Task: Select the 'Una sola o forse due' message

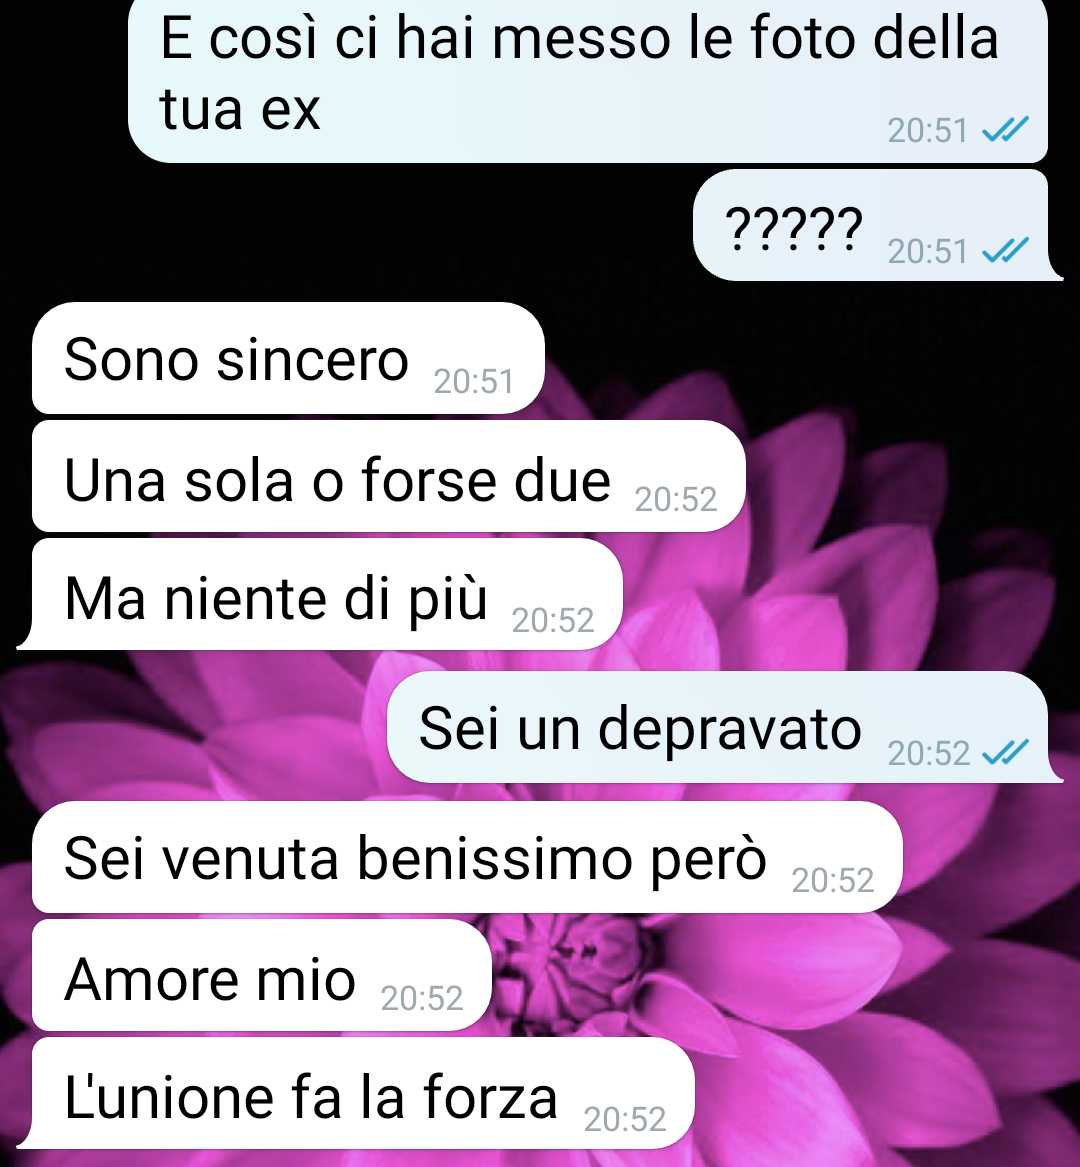Action: point(389,476)
